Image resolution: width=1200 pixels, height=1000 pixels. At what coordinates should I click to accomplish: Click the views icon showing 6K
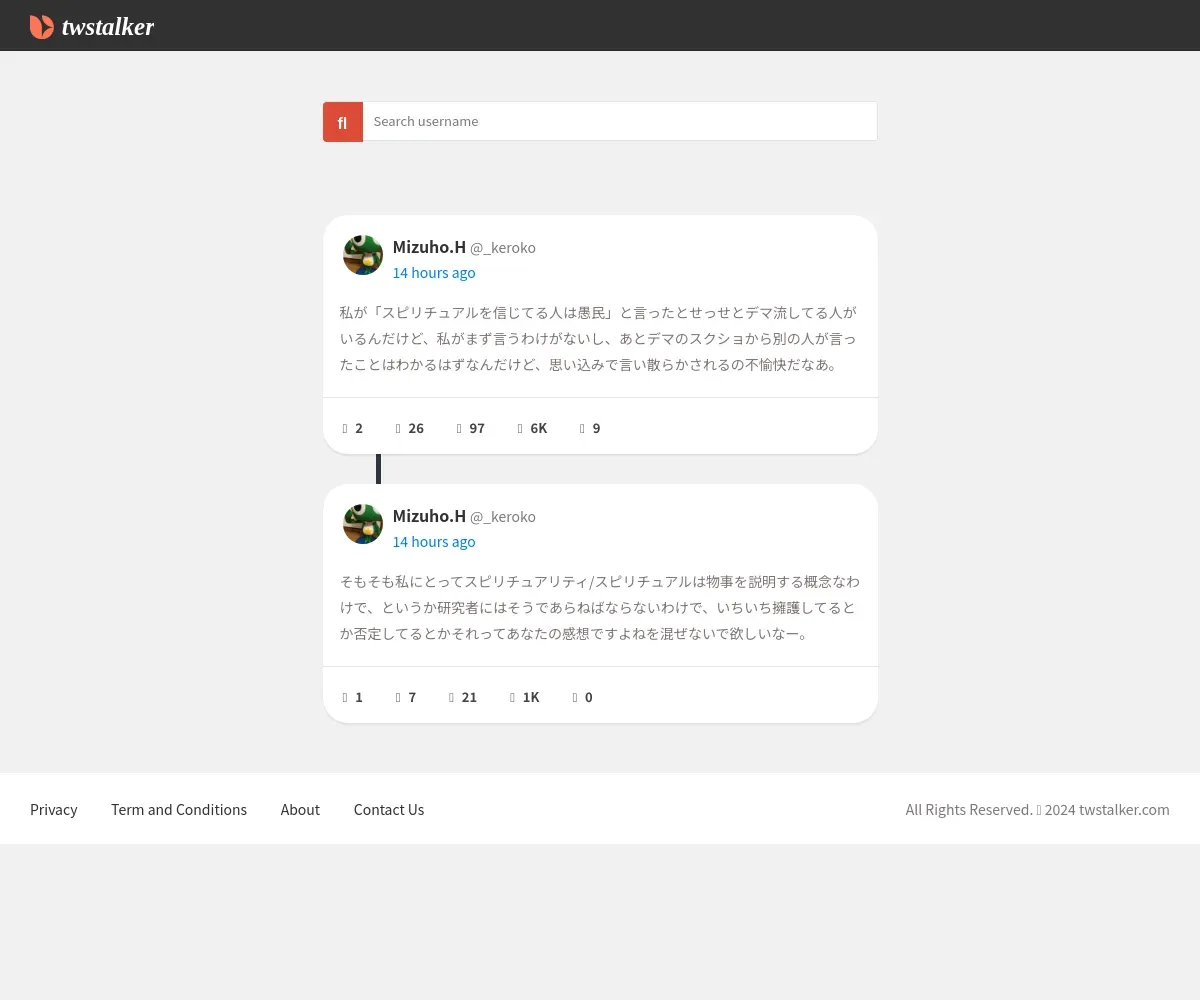(x=520, y=428)
